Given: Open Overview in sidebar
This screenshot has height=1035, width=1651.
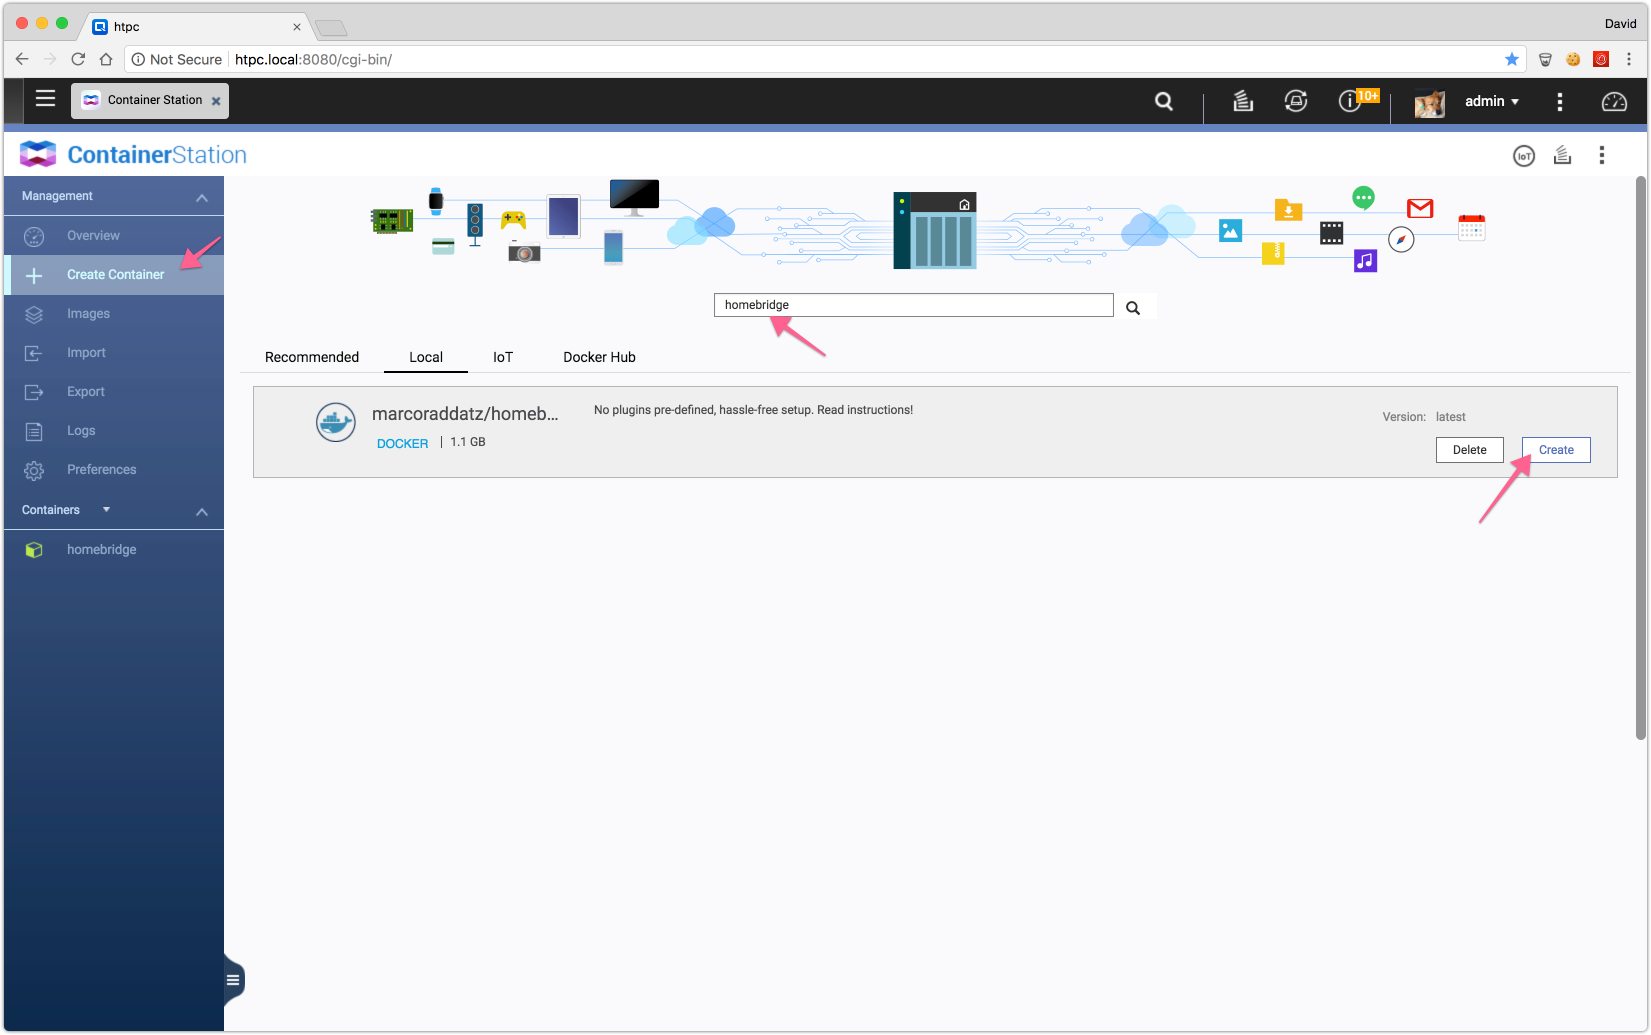Looking at the screenshot, I should [x=114, y=236].
